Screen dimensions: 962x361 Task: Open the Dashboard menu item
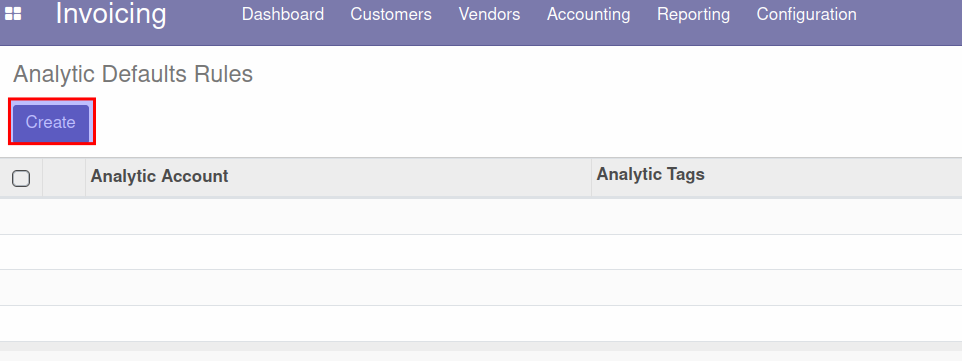(x=283, y=14)
